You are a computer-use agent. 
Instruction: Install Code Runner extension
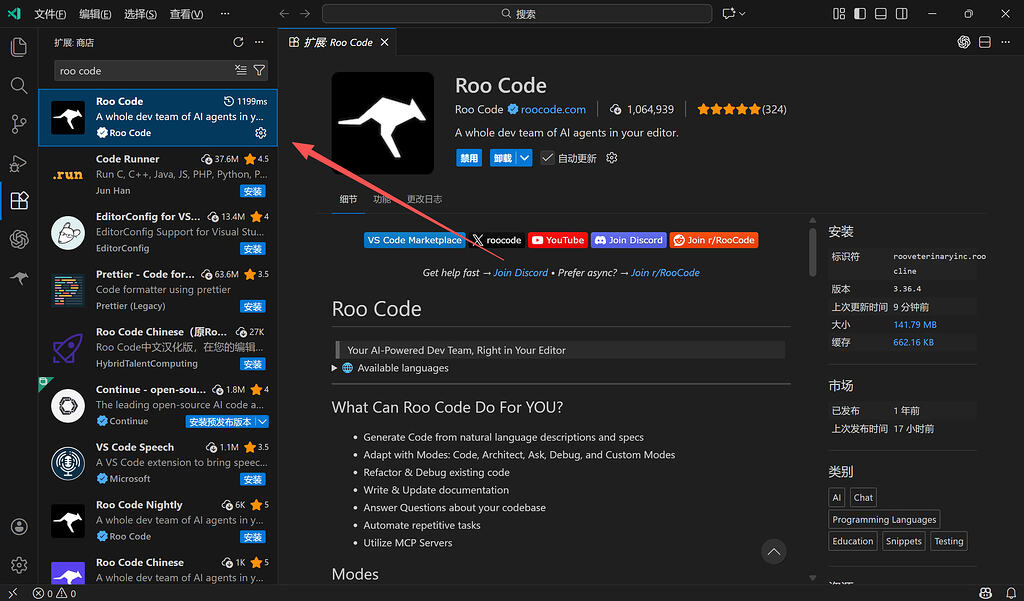[253, 191]
